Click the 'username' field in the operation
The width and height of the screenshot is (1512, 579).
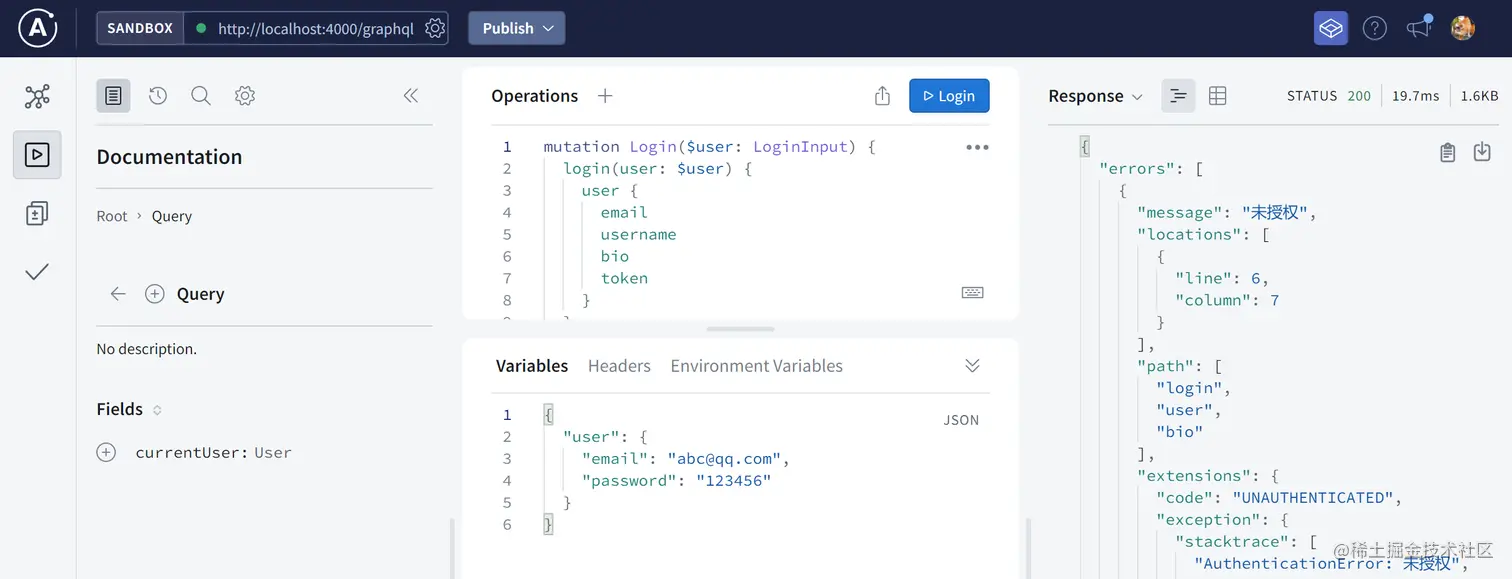[638, 235]
